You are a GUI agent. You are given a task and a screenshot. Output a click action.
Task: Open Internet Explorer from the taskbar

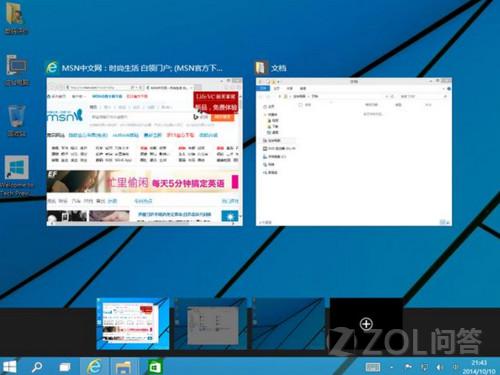(94, 367)
